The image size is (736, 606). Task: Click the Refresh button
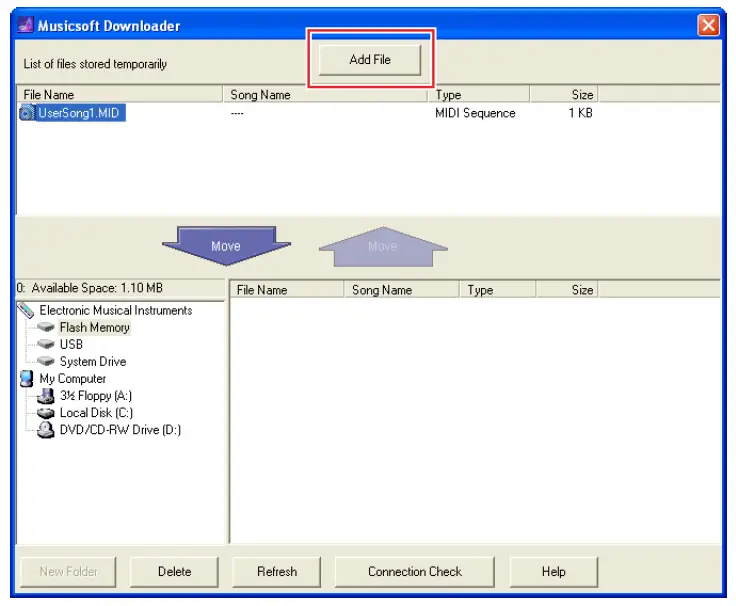(x=277, y=572)
